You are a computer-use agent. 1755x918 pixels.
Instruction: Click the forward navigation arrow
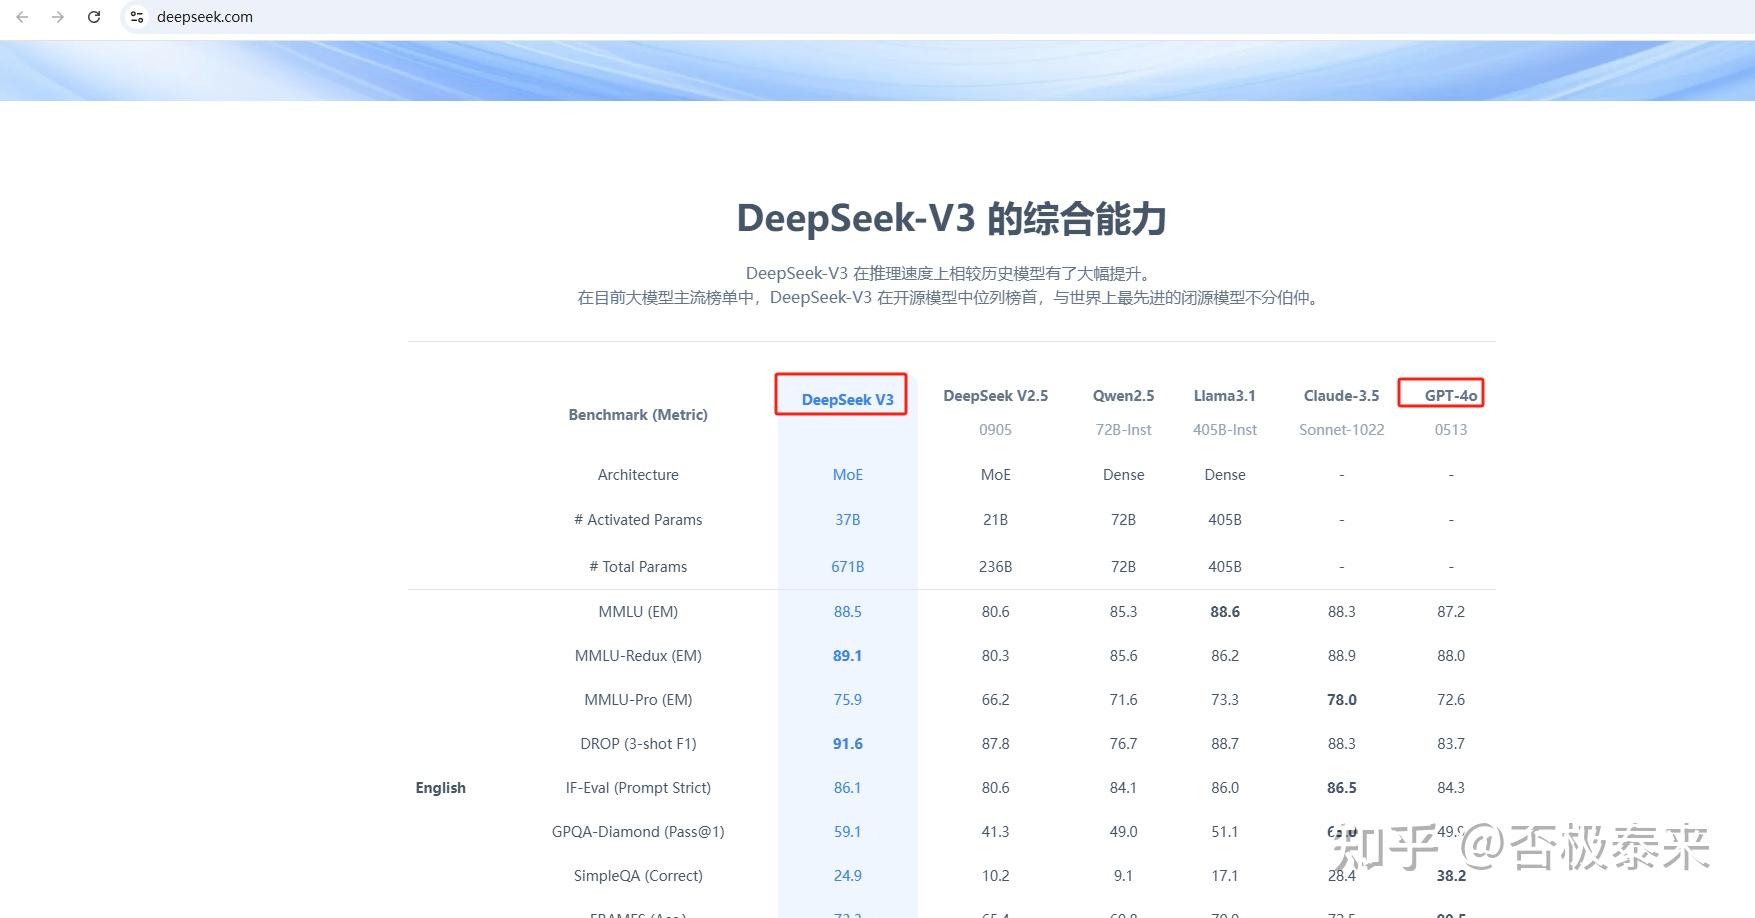tap(57, 16)
